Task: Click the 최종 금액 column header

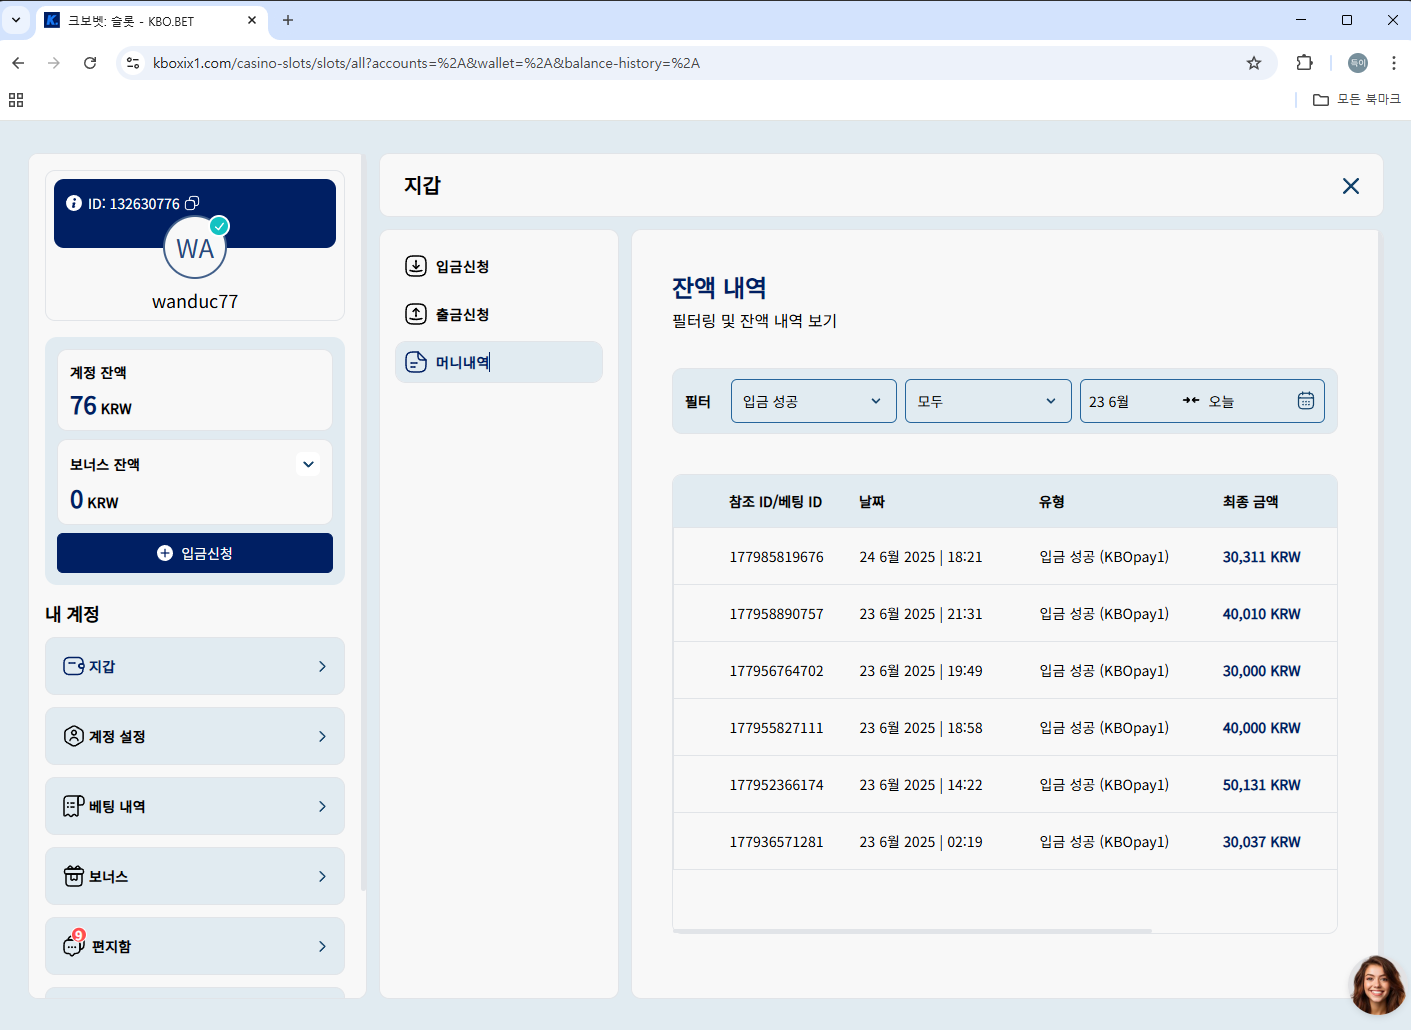Action: [1250, 502]
